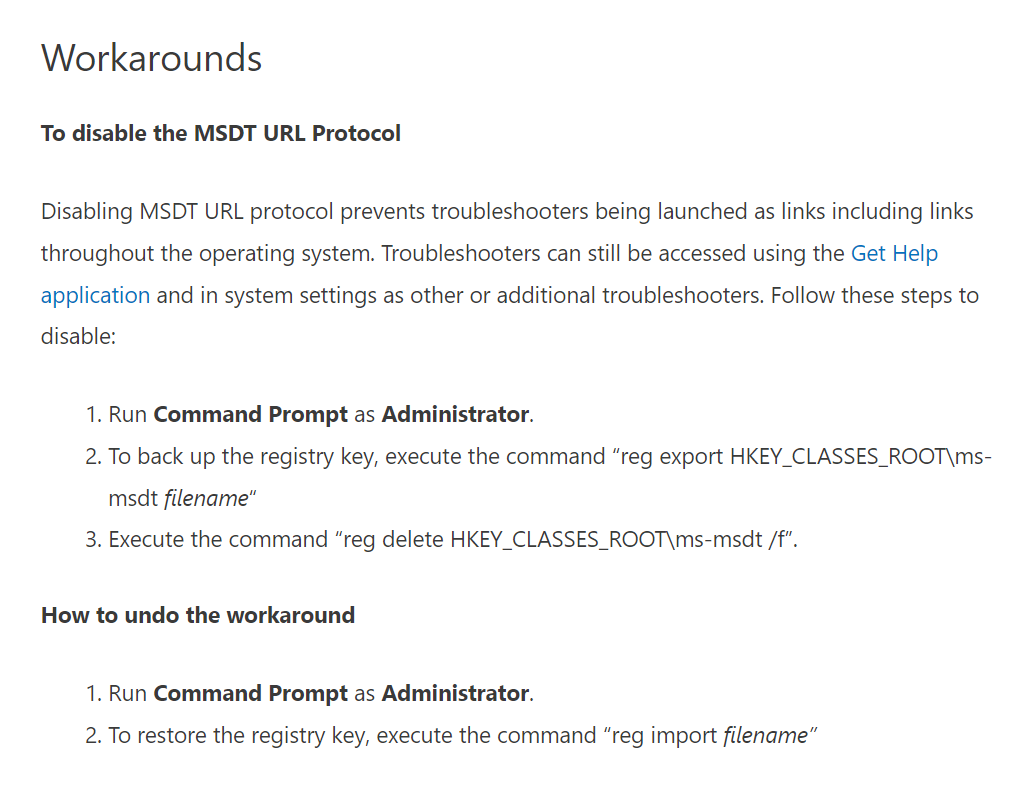Click bold "Administrator" in the undo steps
Image resolution: width=1035 pixels, height=786 pixels.
[455, 694]
